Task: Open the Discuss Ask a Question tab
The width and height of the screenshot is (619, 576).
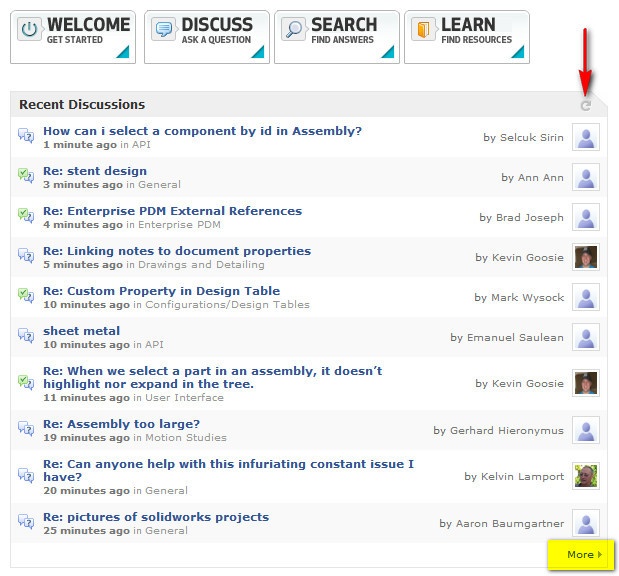Action: 207,37
